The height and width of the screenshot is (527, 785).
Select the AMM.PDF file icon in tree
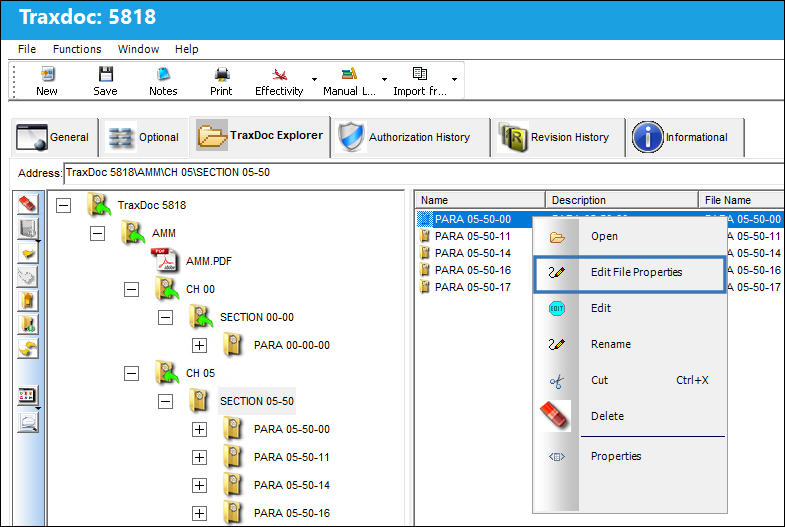[165, 260]
